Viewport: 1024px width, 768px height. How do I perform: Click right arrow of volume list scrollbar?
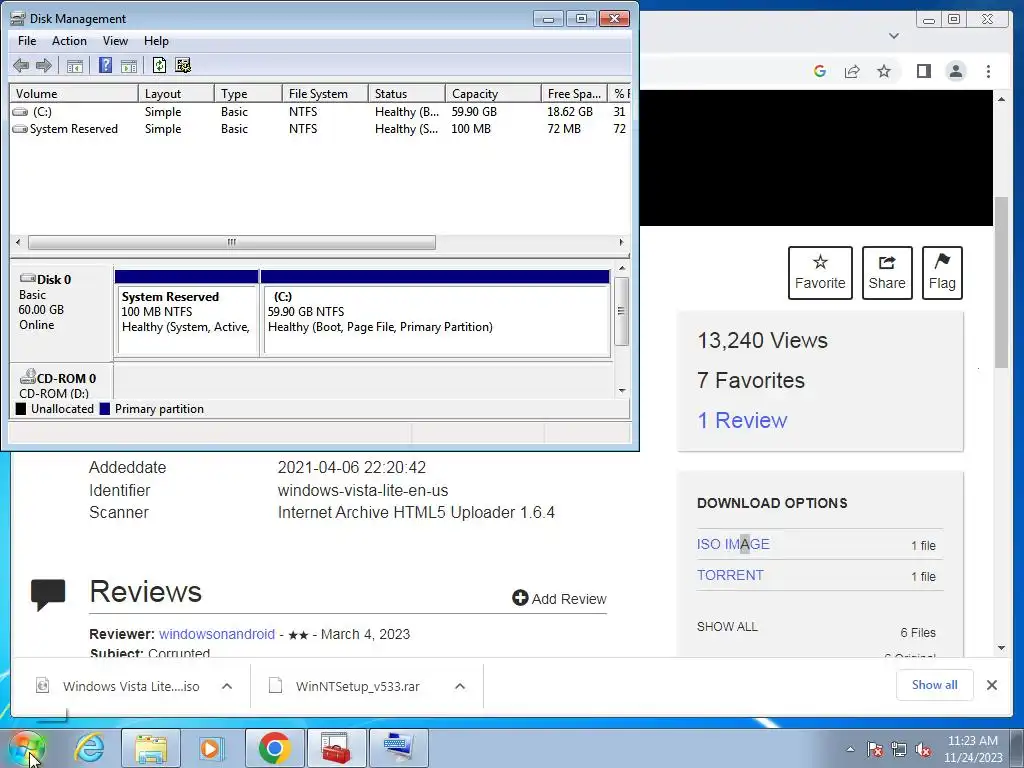coord(621,242)
